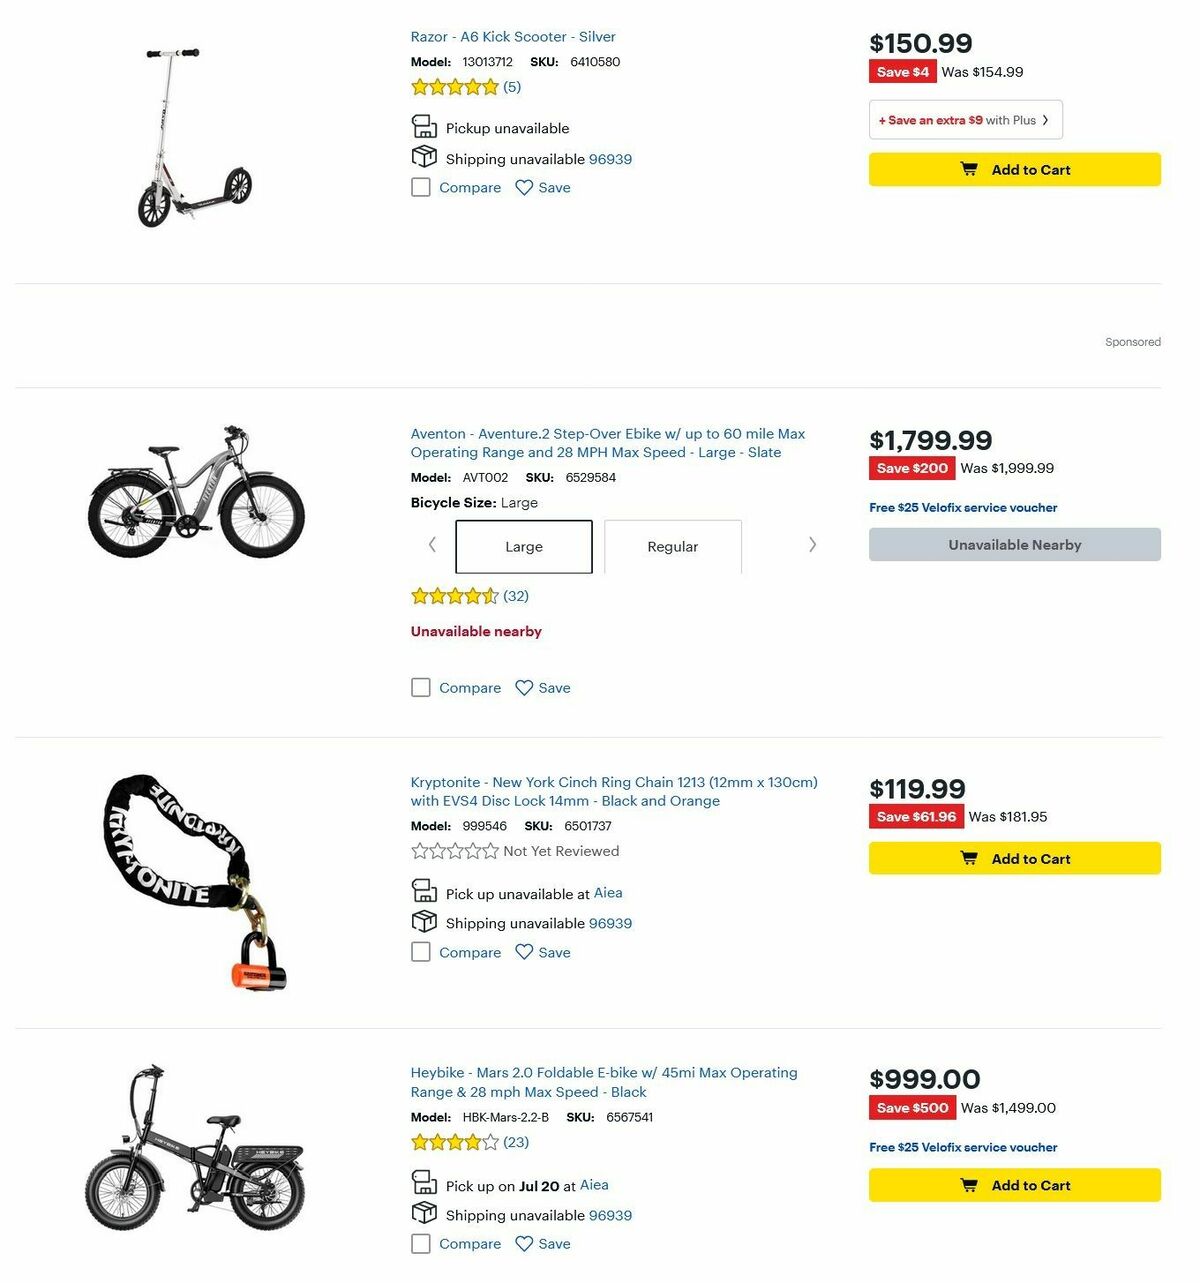Viewport: 1200px width, 1283px height.
Task: Click the heart icon to save the Razor scooter
Action: [523, 187]
